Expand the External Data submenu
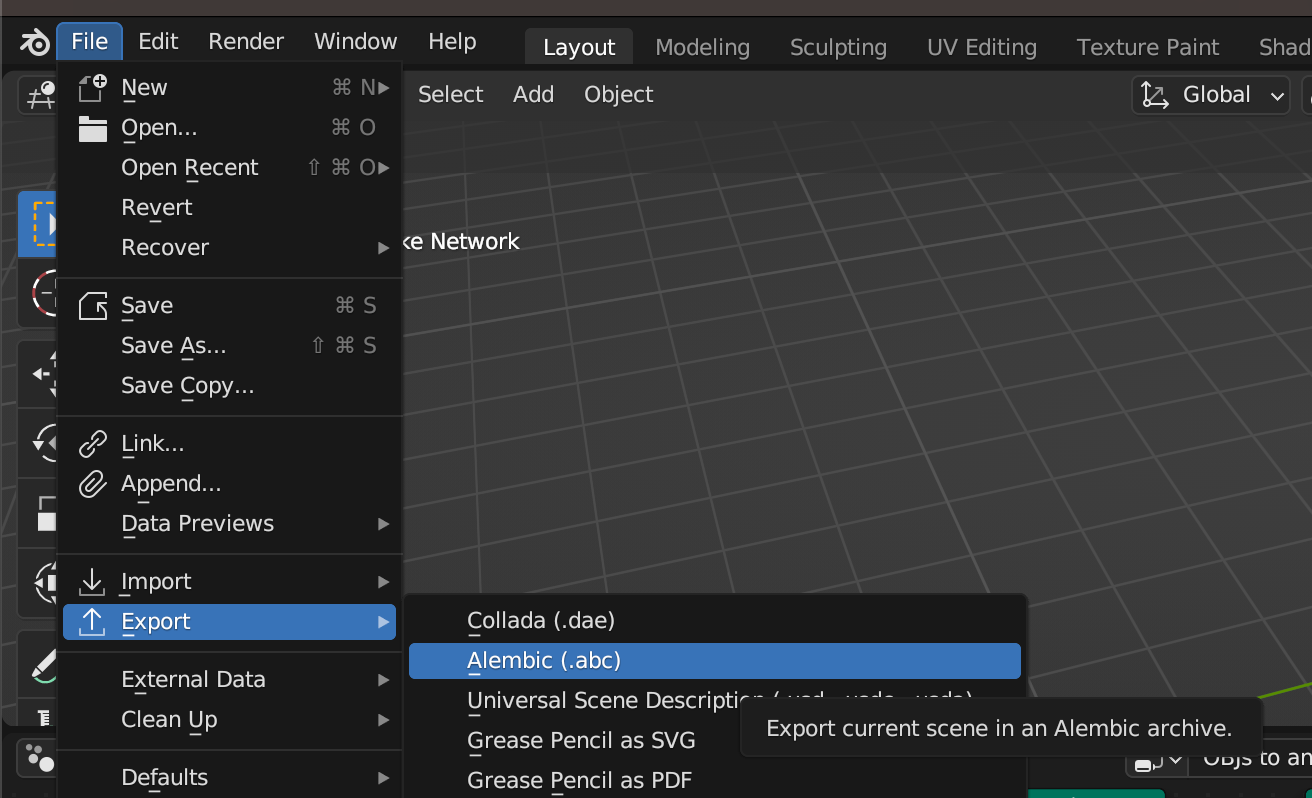 [x=230, y=680]
